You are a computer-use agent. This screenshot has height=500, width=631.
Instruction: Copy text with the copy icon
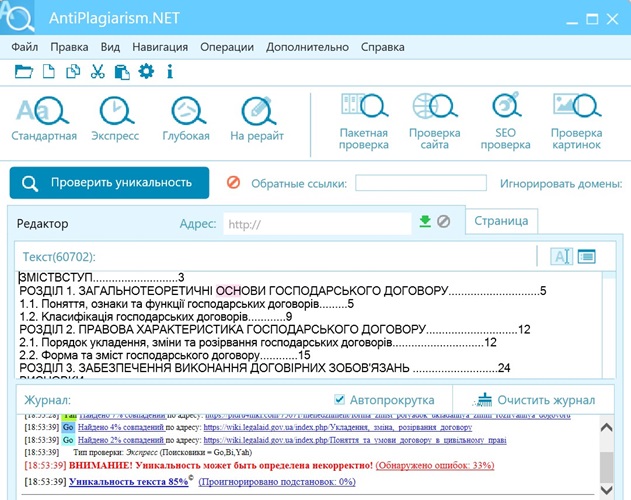tap(73, 72)
